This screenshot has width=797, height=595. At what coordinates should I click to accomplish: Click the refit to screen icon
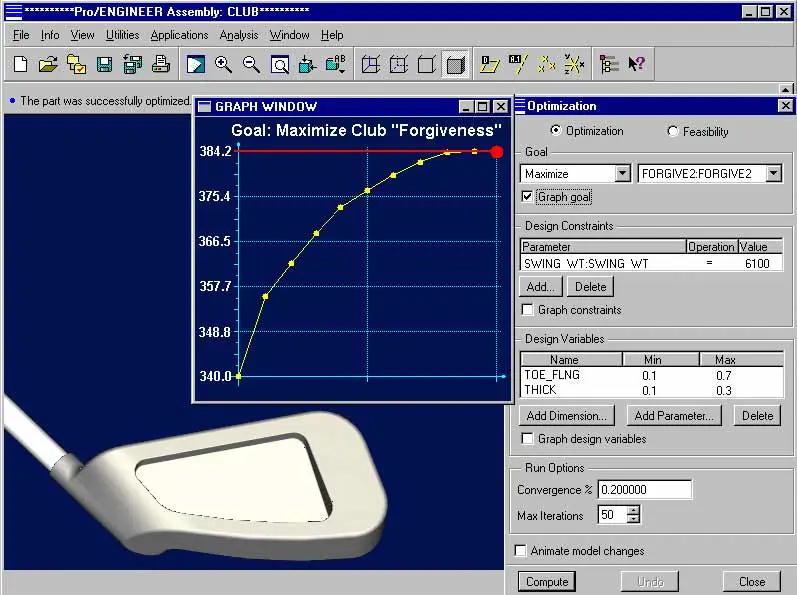click(x=280, y=65)
